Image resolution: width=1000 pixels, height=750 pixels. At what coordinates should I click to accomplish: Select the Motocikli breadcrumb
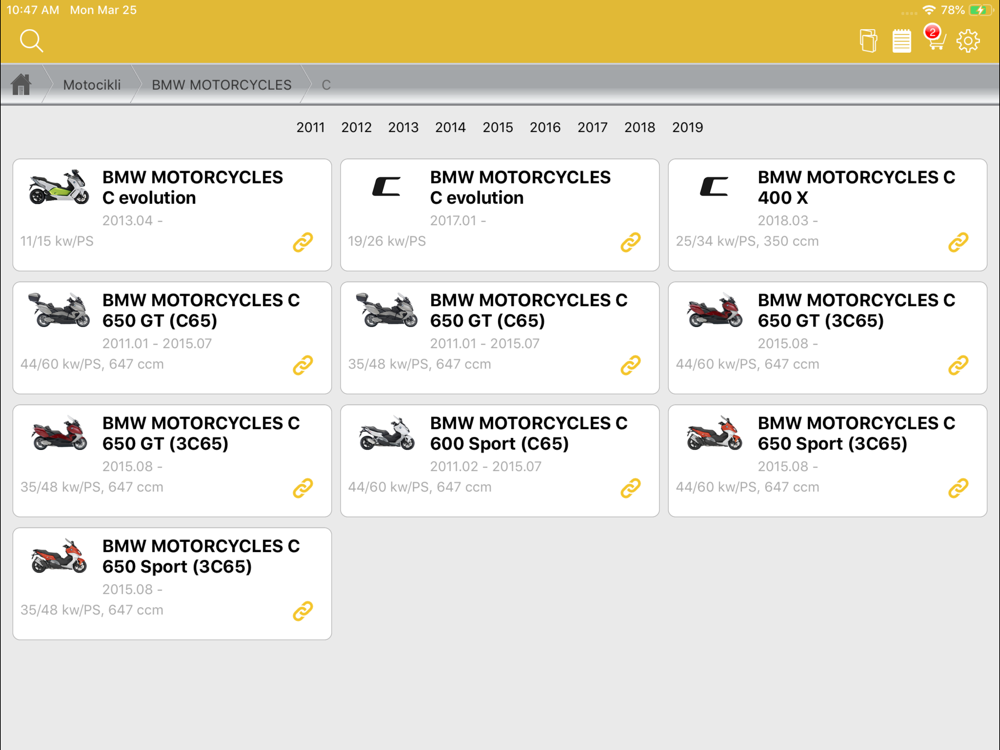[x=92, y=85]
